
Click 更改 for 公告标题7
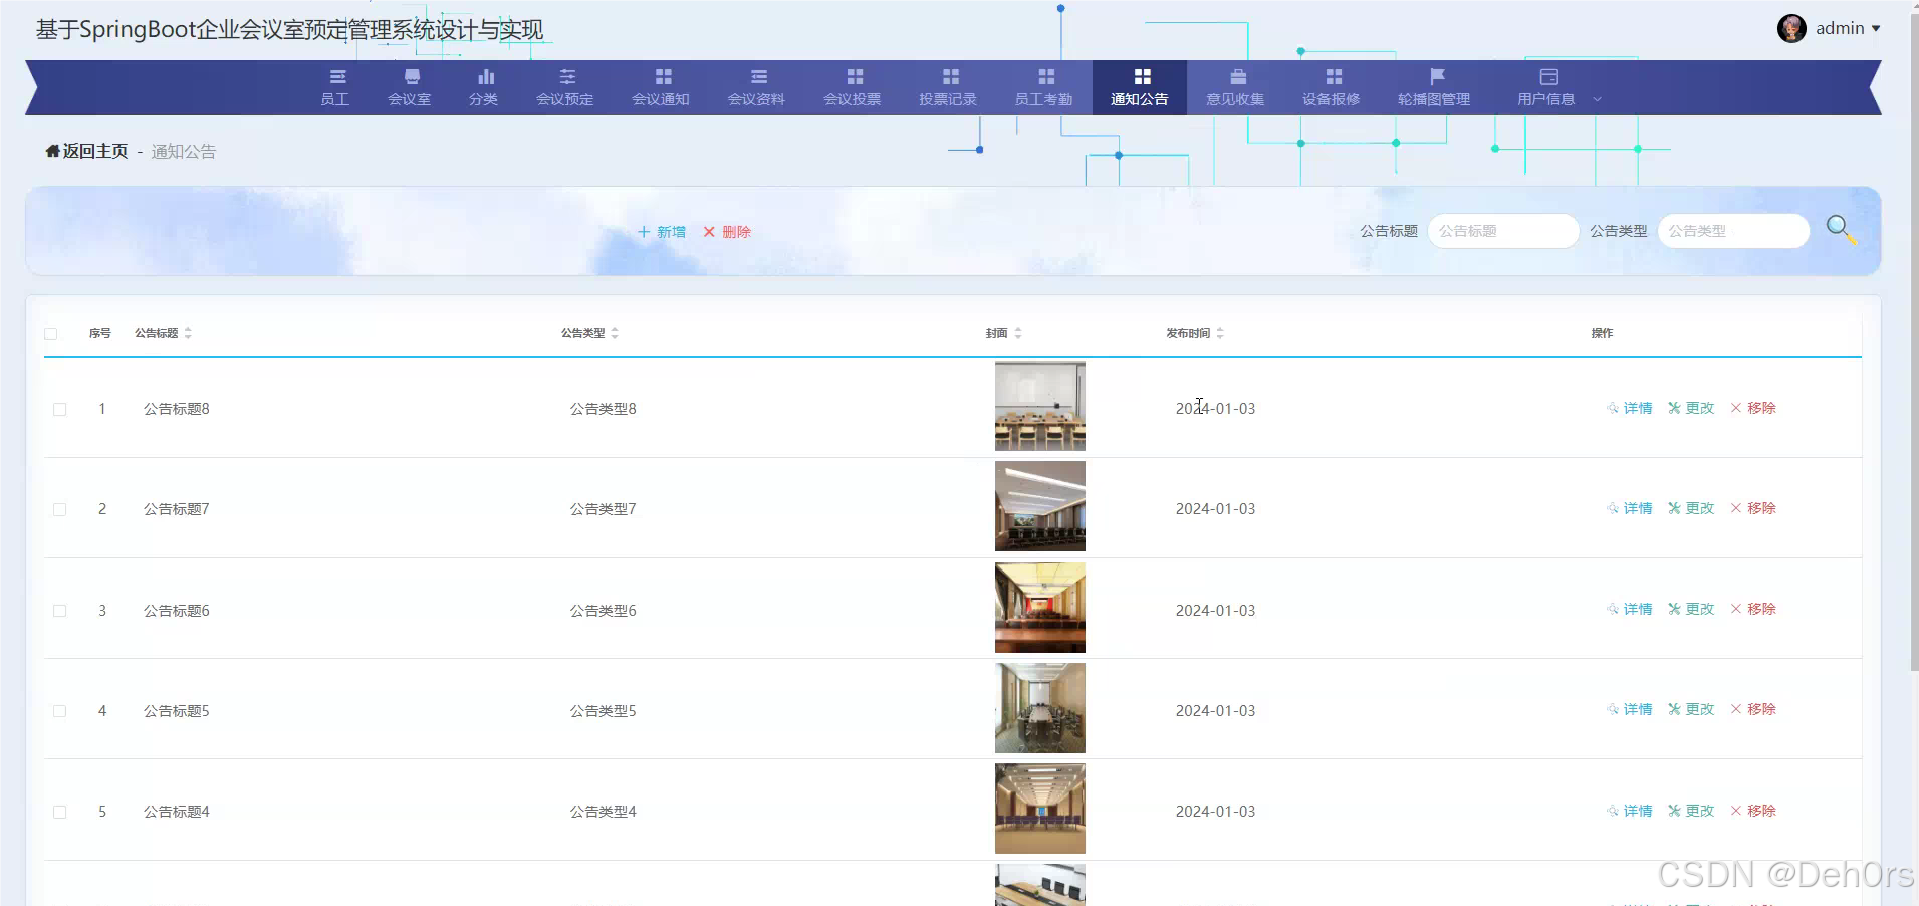(x=1691, y=508)
